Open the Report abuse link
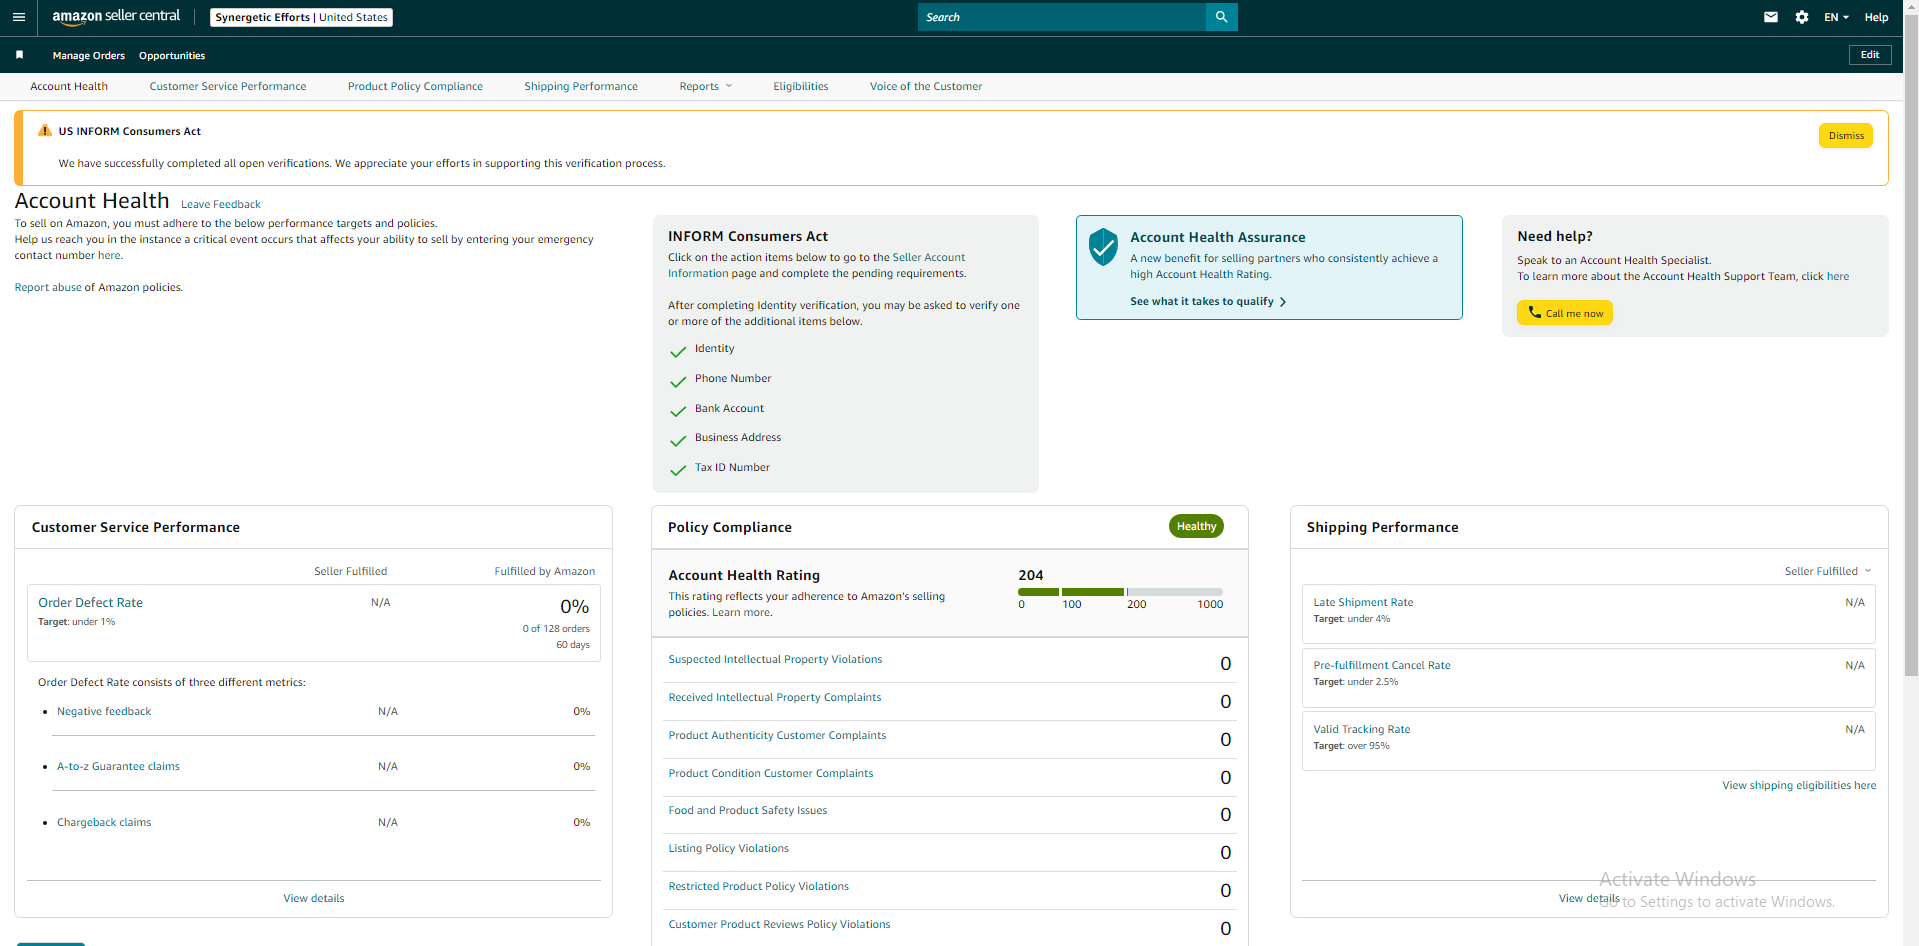 (48, 287)
